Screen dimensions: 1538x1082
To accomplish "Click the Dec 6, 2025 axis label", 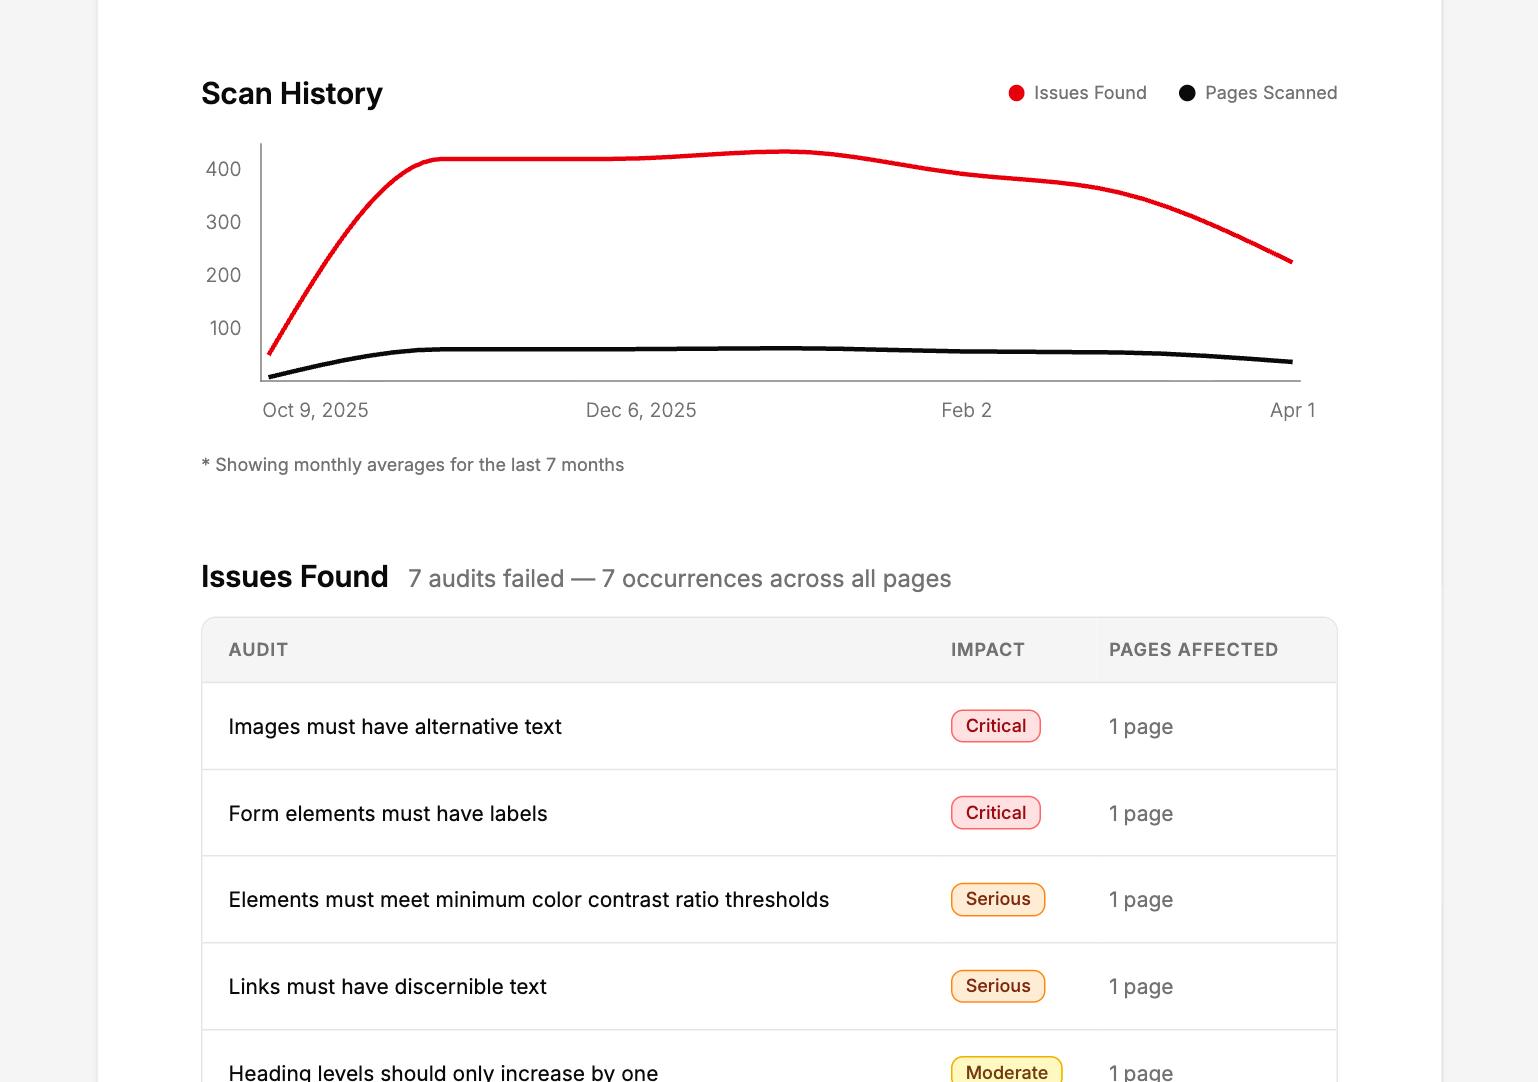I will [641, 410].
